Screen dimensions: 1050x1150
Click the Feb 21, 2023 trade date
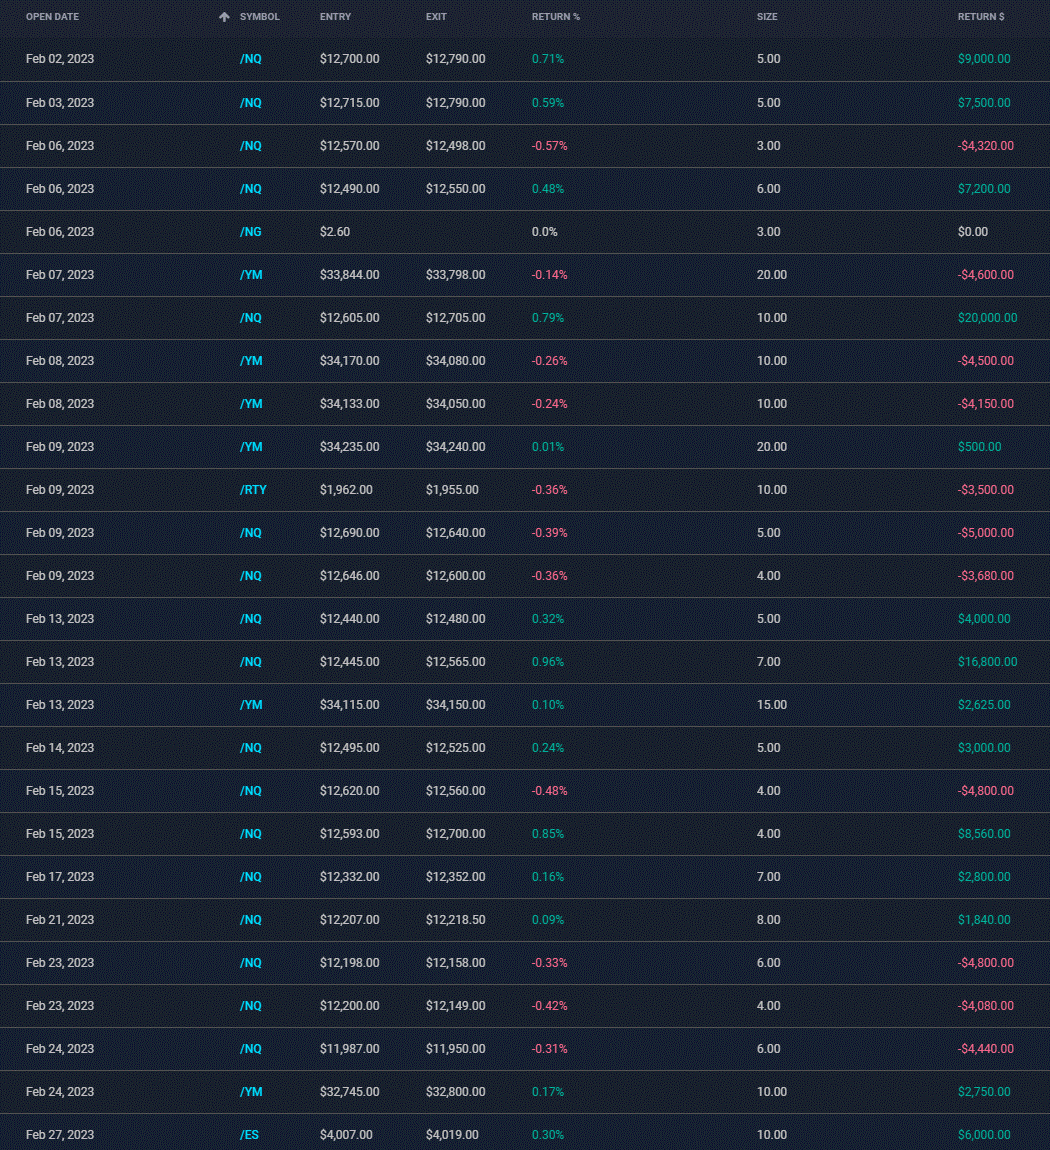pos(60,920)
